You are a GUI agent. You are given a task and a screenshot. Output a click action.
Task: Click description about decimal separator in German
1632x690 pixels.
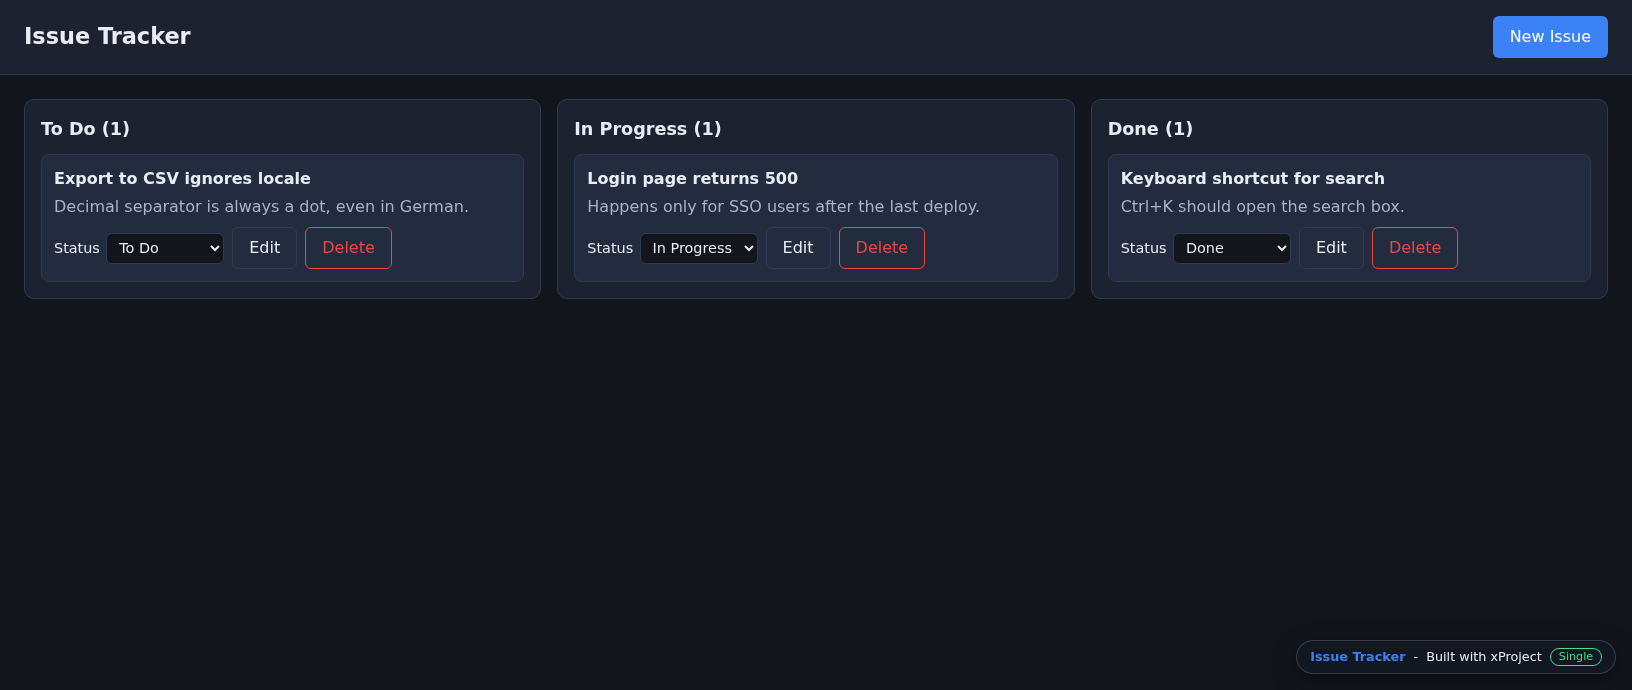[x=261, y=207]
